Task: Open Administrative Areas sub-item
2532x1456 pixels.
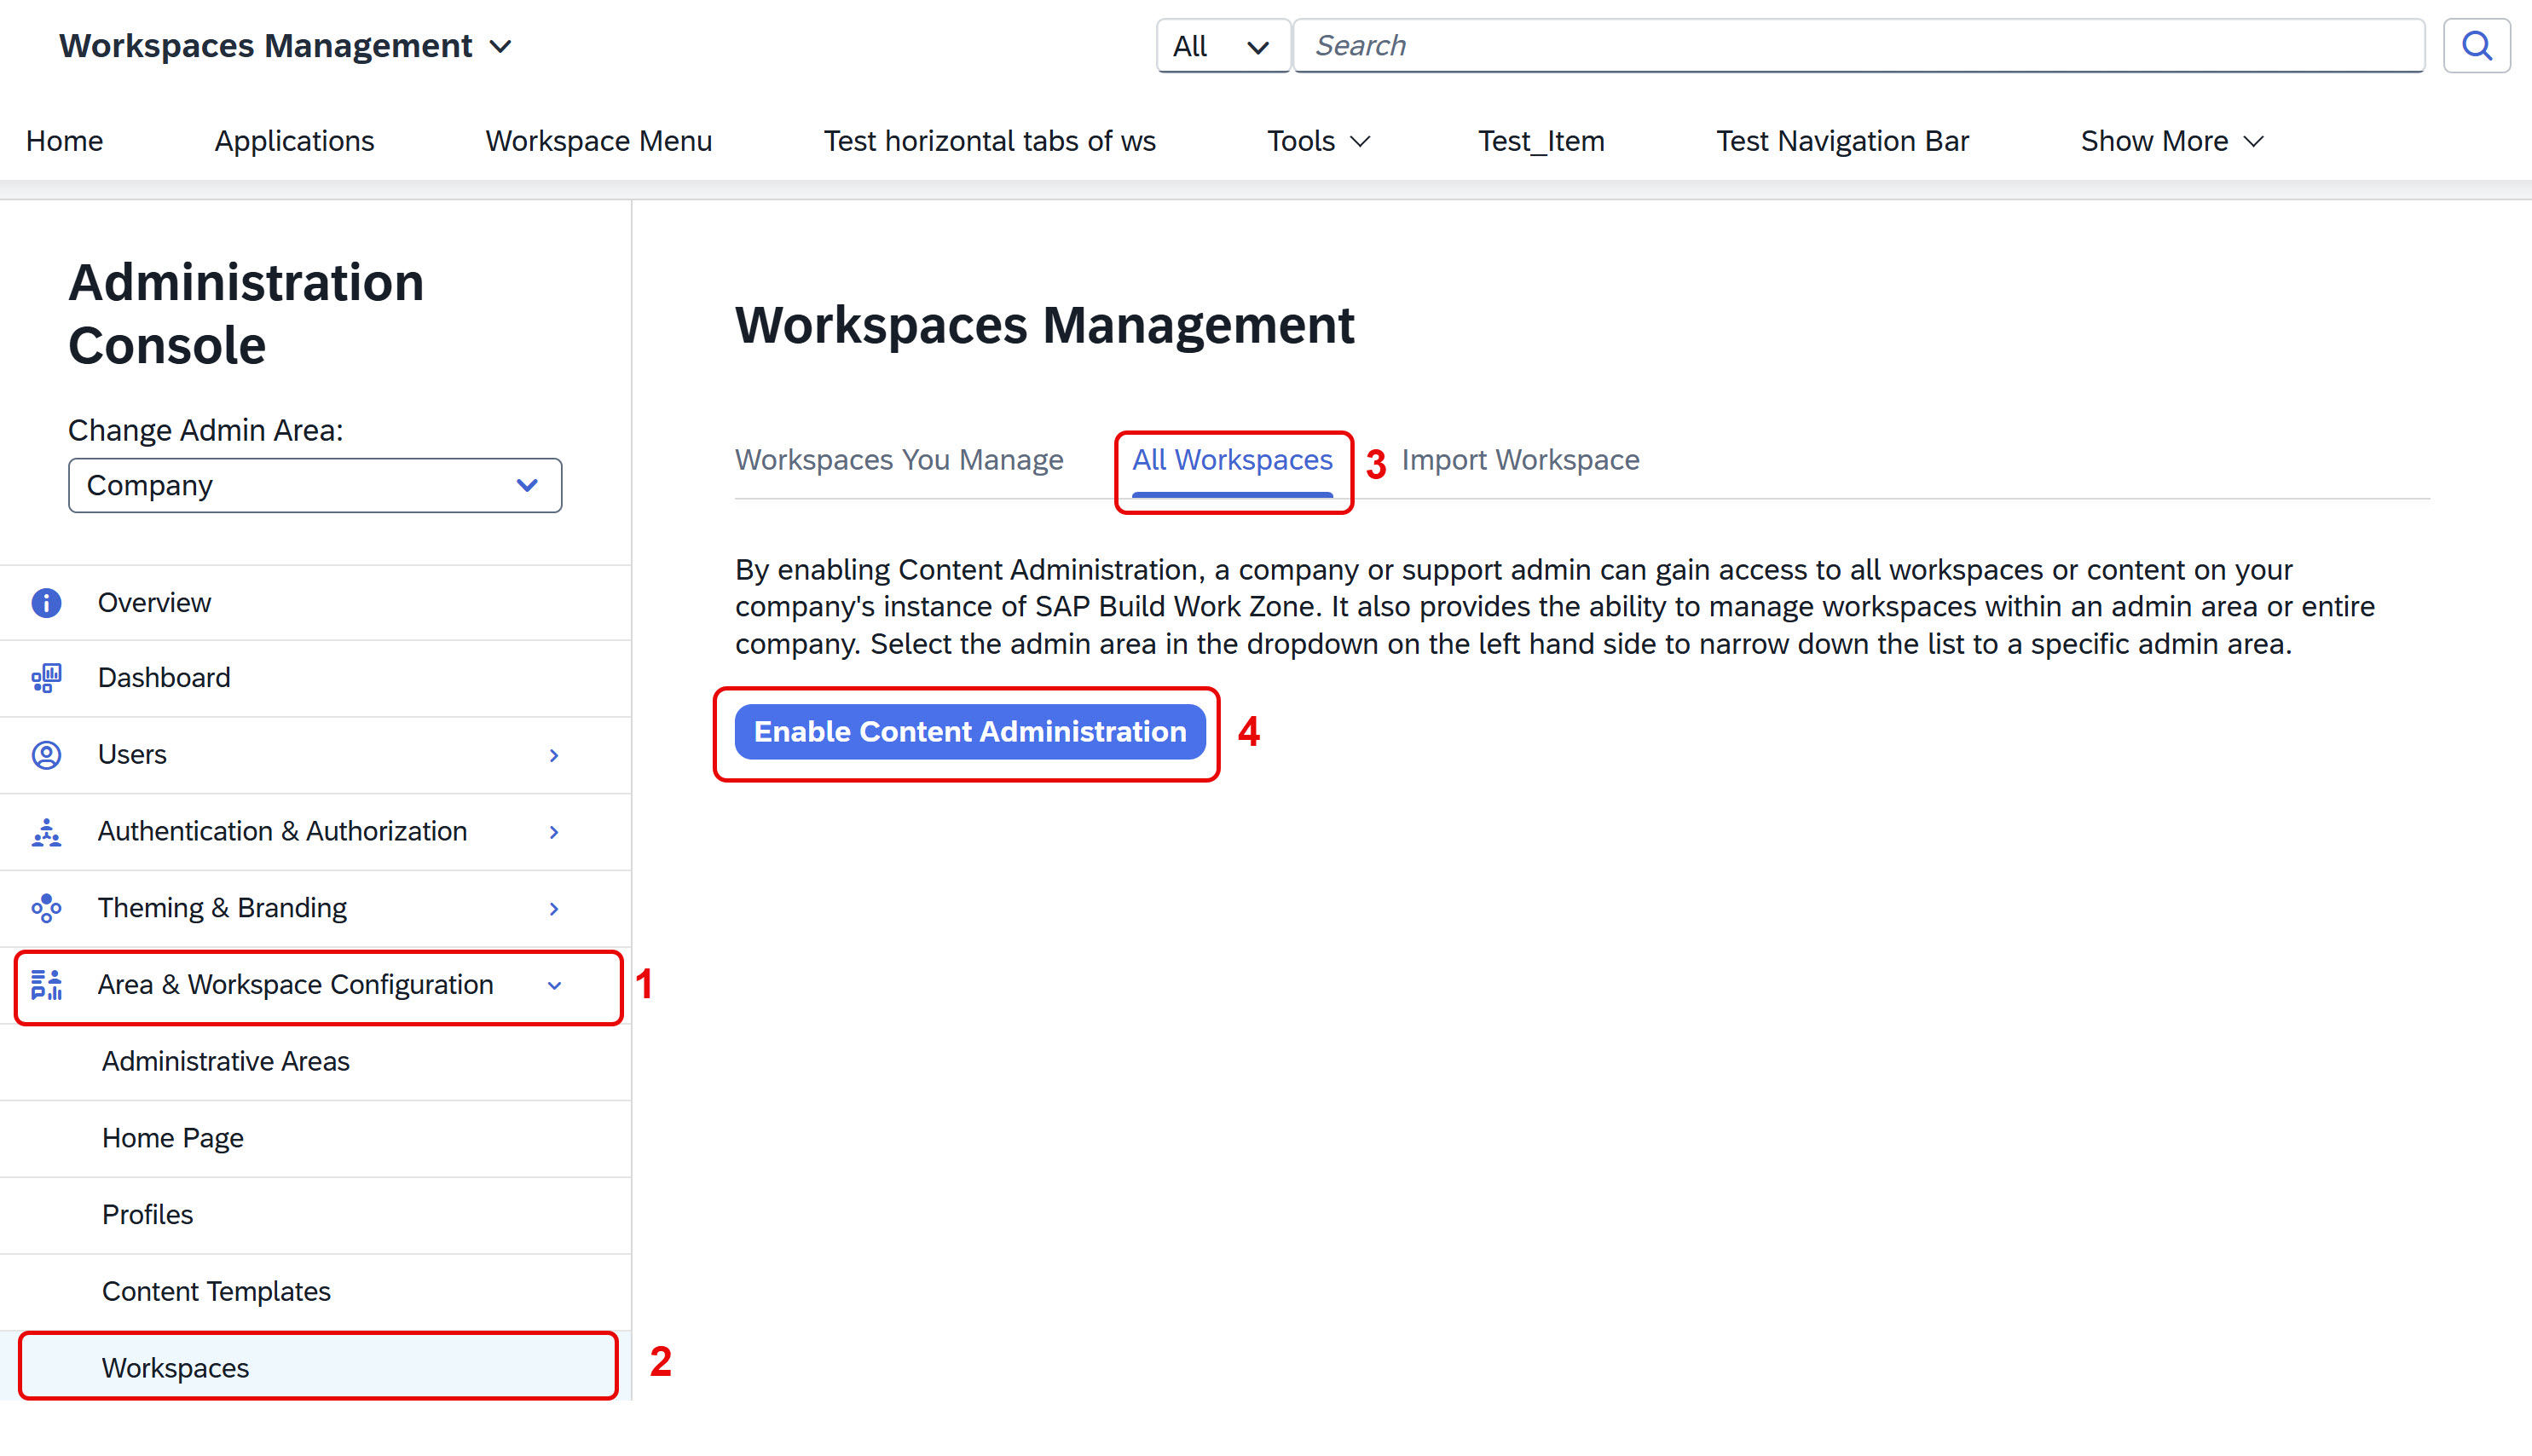Action: click(x=315, y=1062)
